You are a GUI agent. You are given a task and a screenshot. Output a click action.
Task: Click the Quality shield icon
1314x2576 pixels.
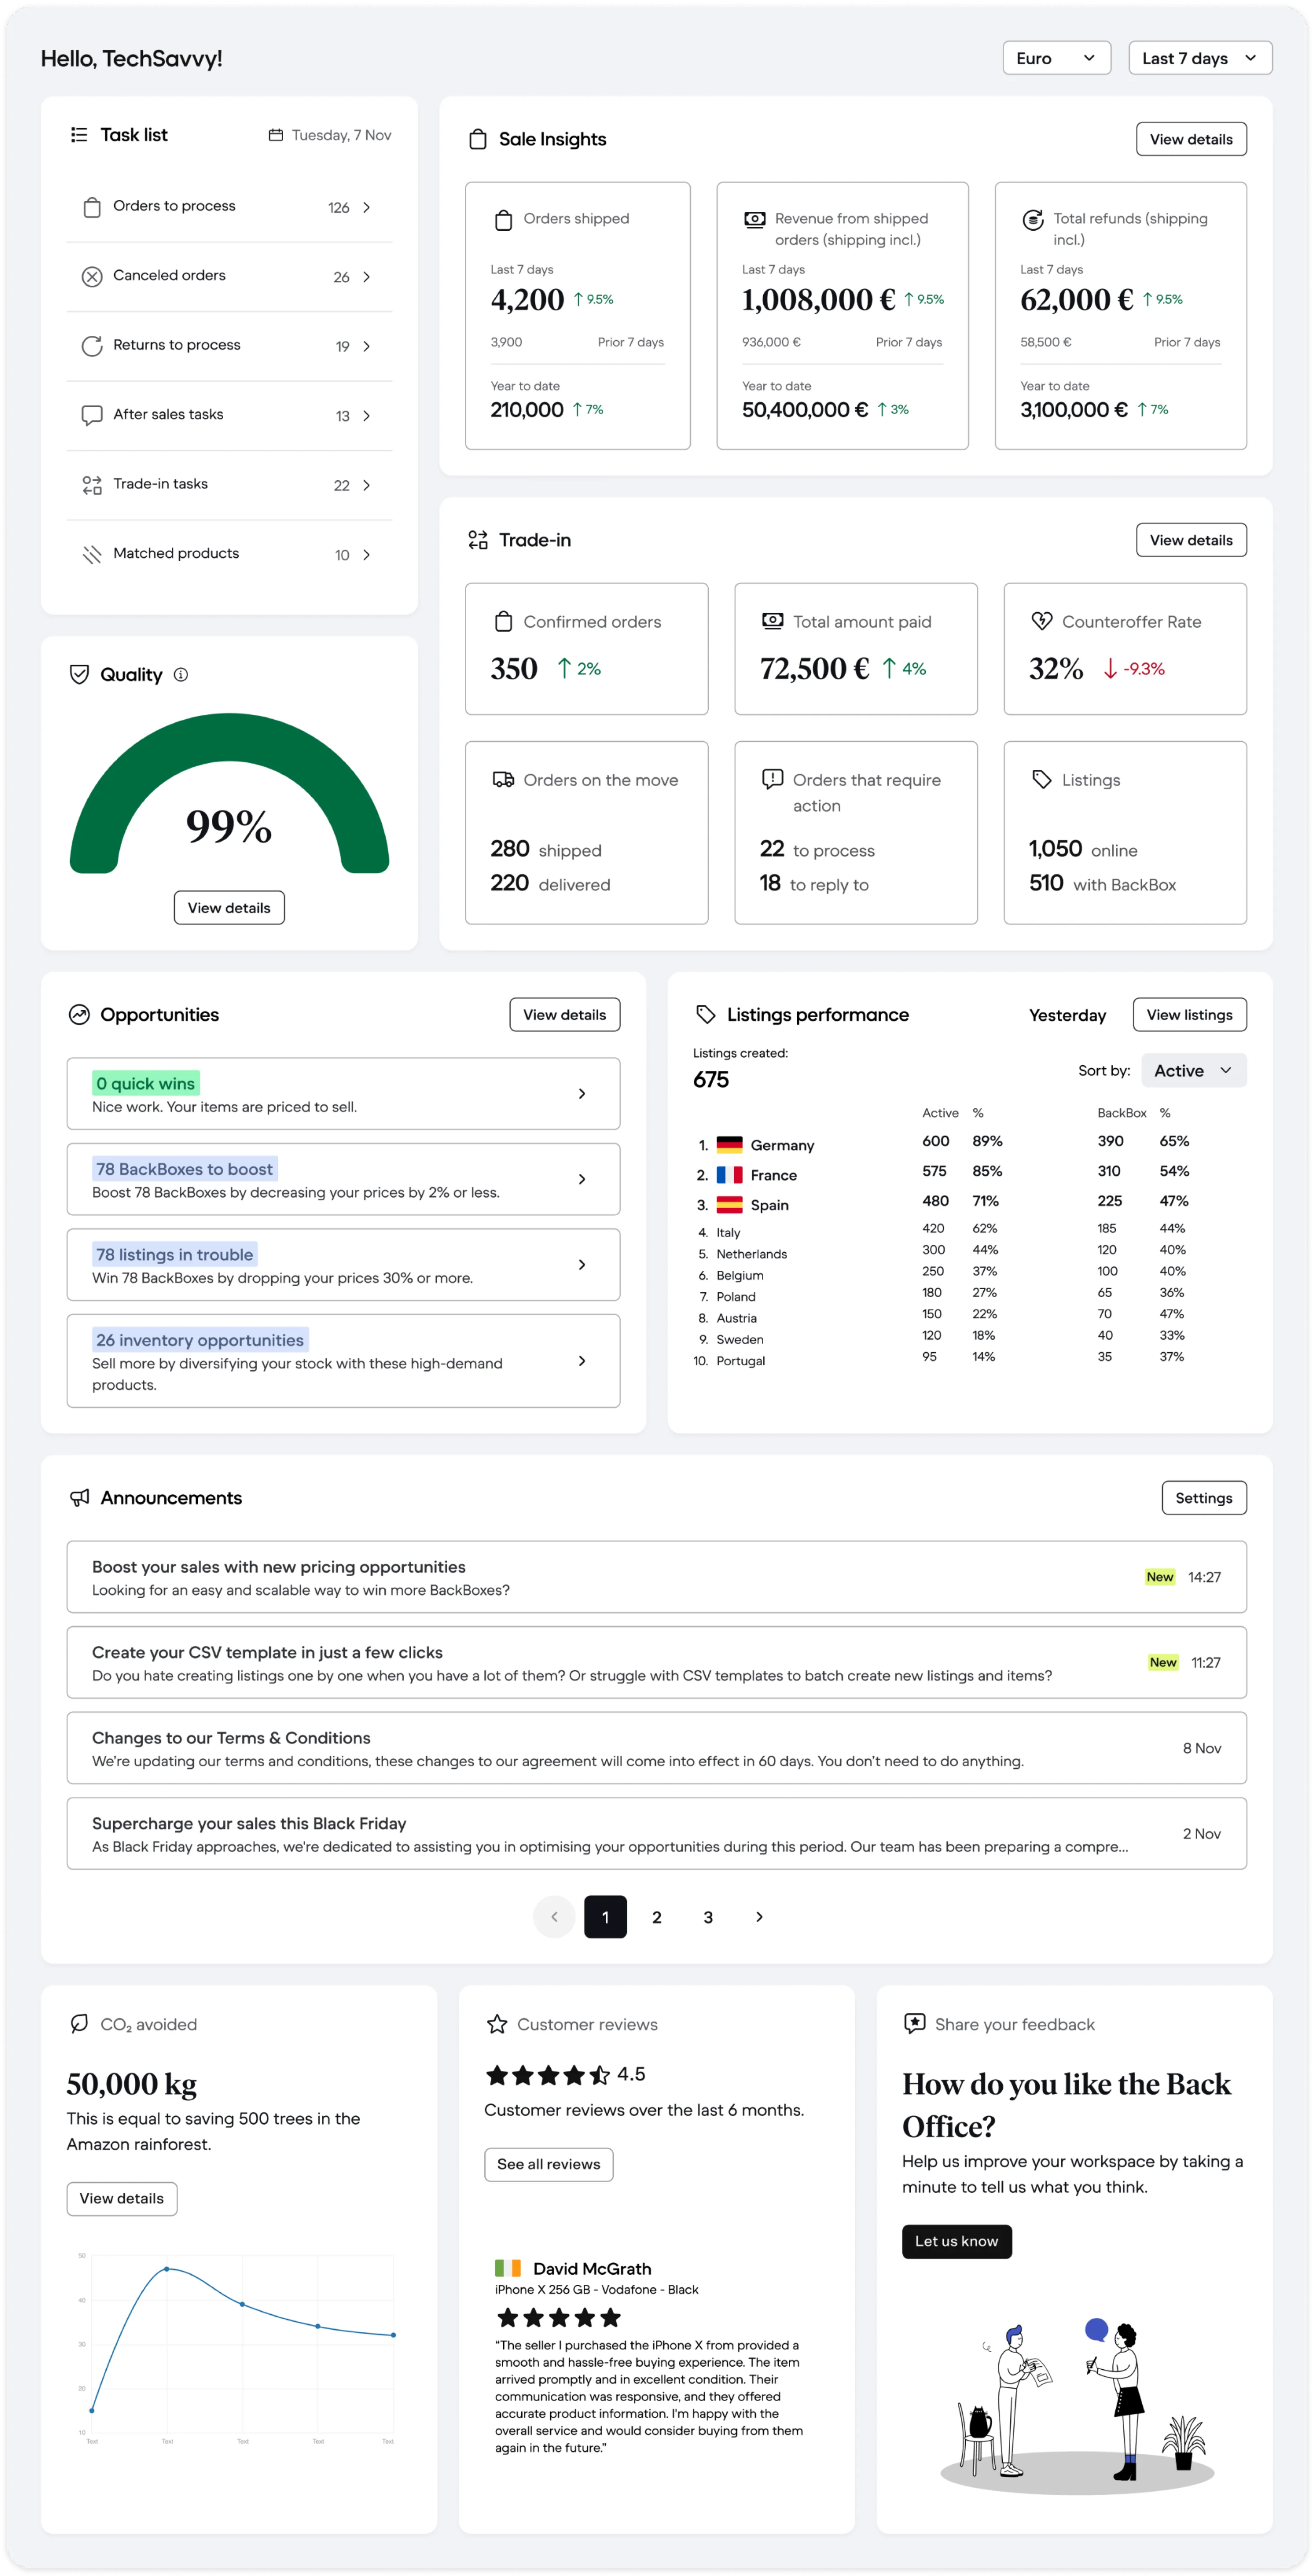(79, 674)
